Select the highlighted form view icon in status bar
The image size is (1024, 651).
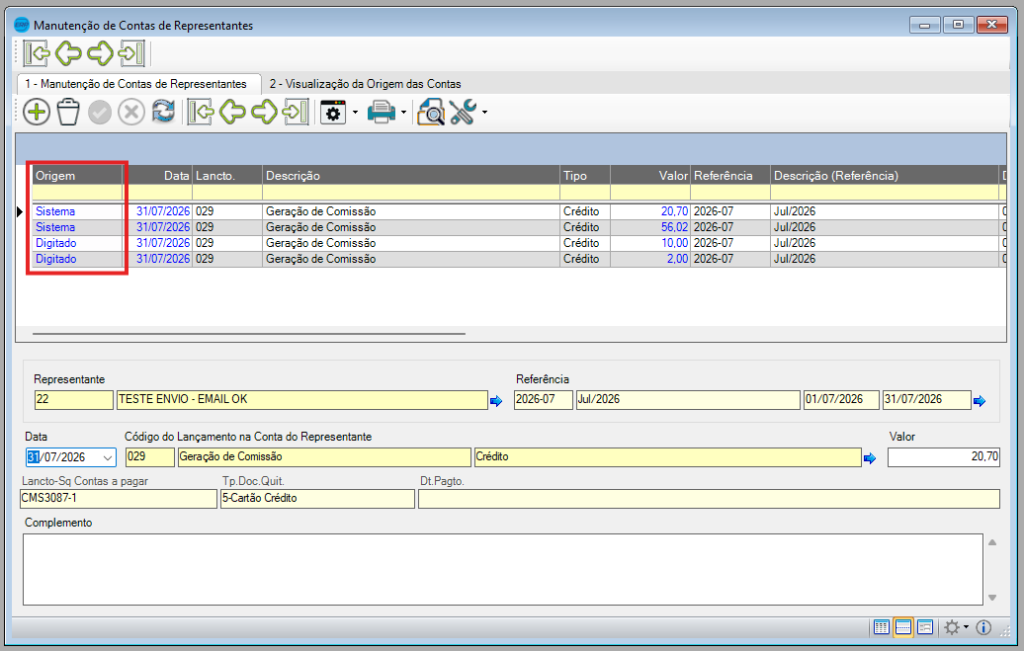pos(903,627)
